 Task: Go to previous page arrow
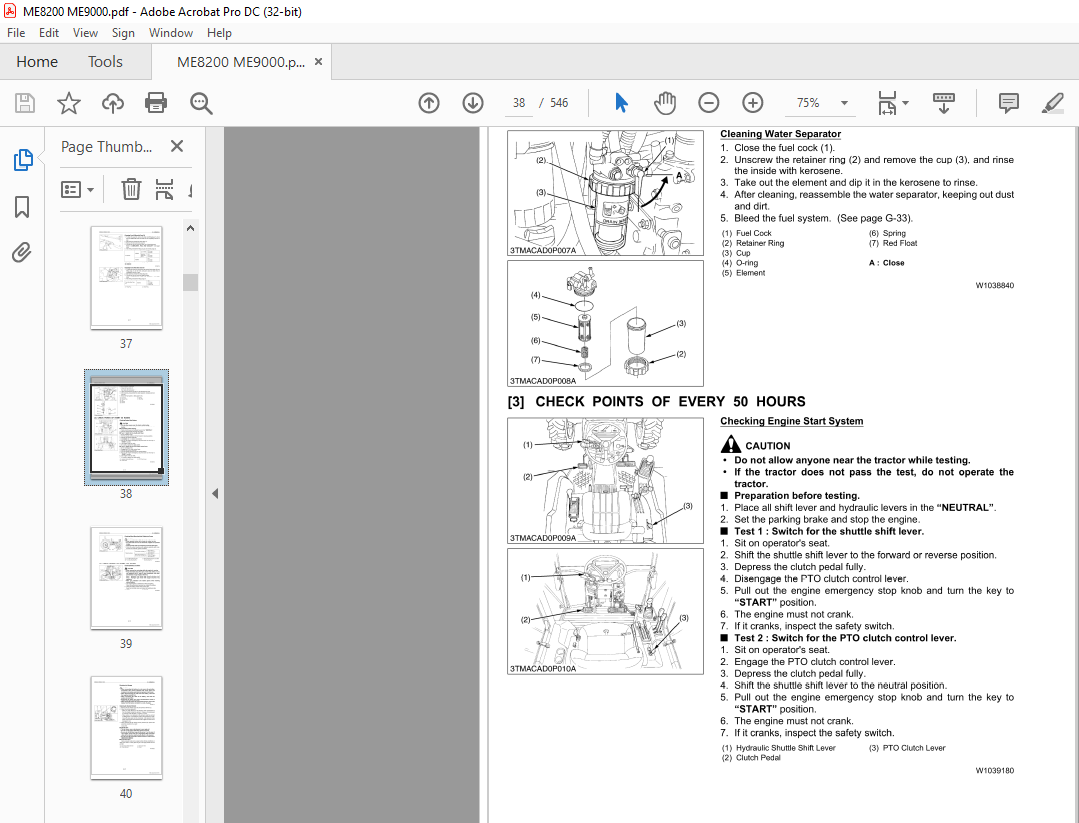coord(429,103)
